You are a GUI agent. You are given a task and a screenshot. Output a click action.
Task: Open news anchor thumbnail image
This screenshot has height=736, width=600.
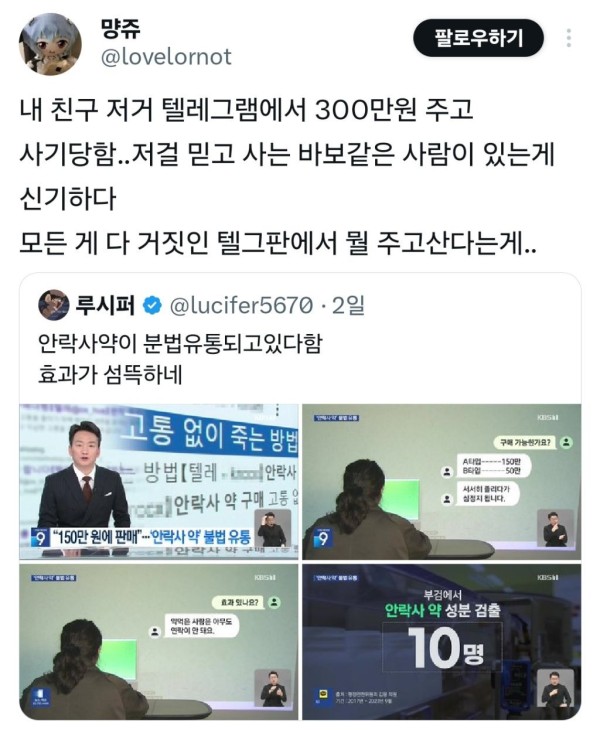(x=159, y=482)
